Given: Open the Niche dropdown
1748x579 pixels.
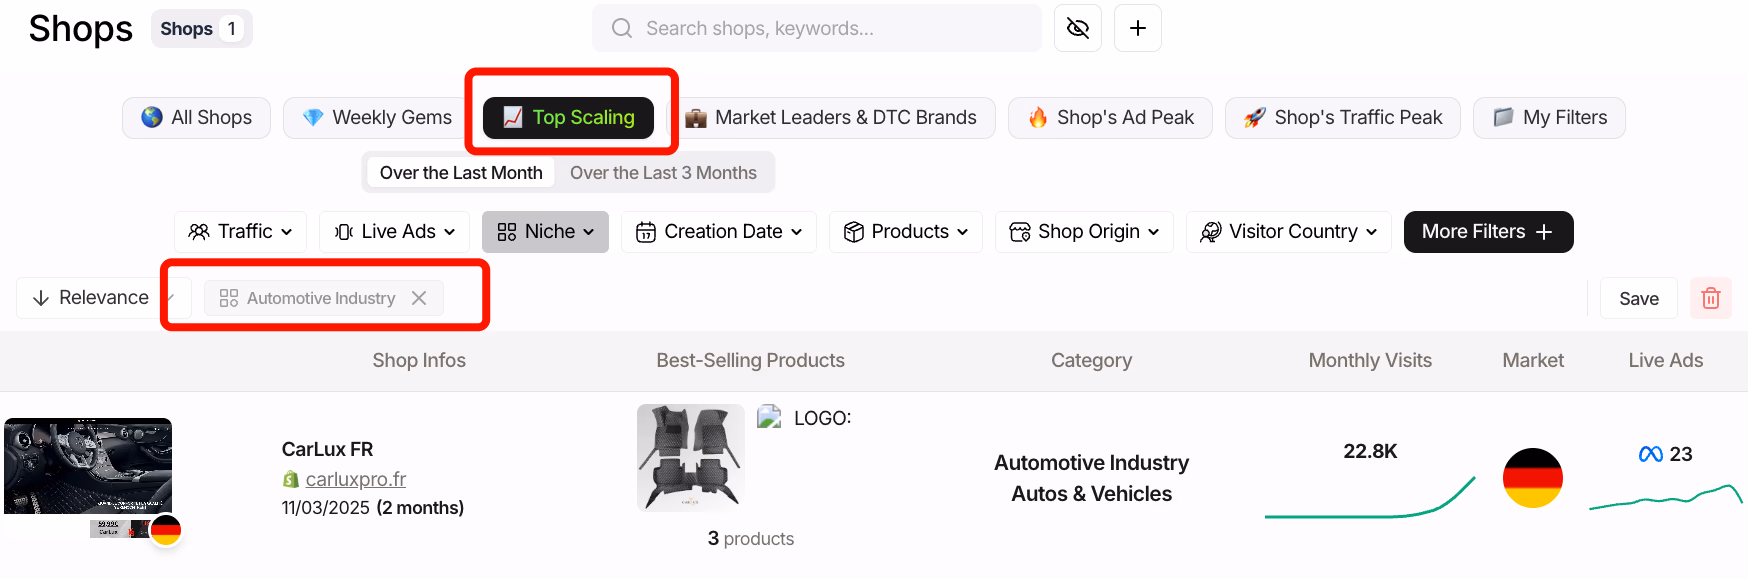Looking at the screenshot, I should click(545, 231).
